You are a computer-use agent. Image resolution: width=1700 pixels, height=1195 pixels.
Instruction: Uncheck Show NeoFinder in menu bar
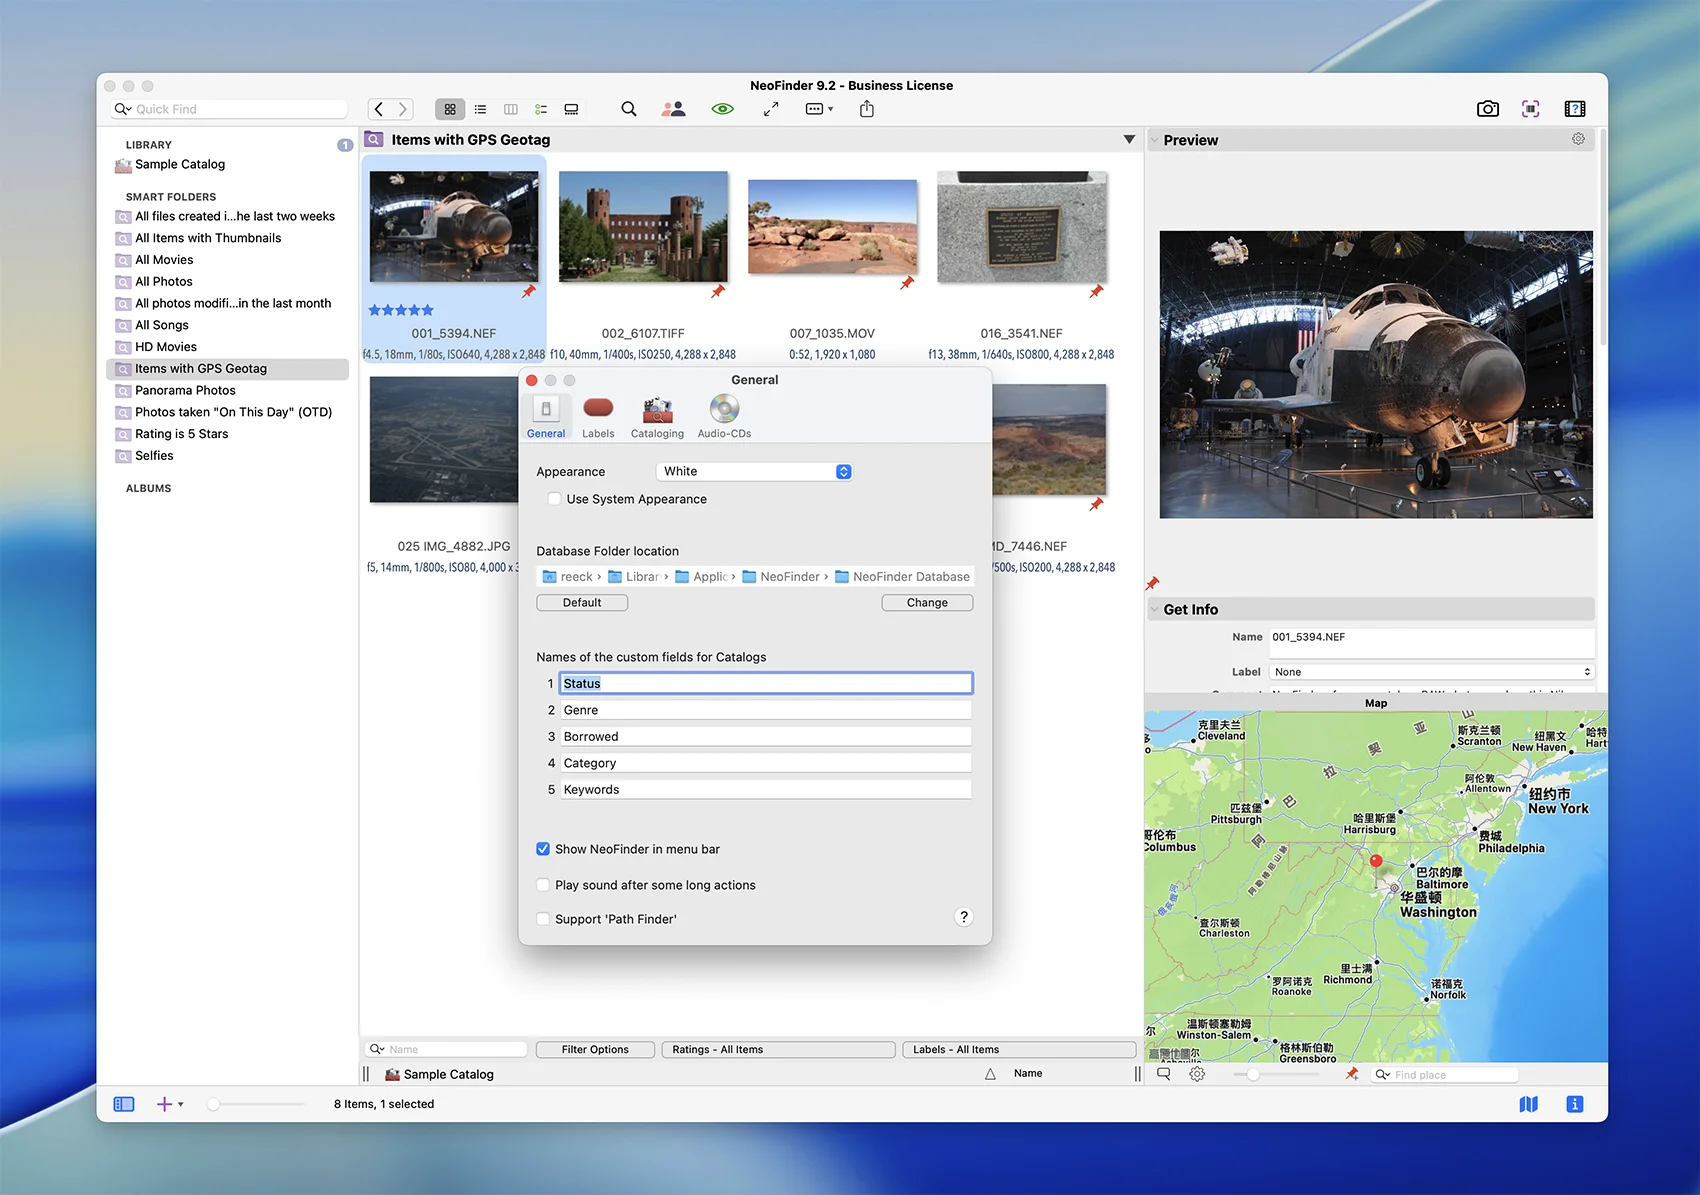coord(543,849)
